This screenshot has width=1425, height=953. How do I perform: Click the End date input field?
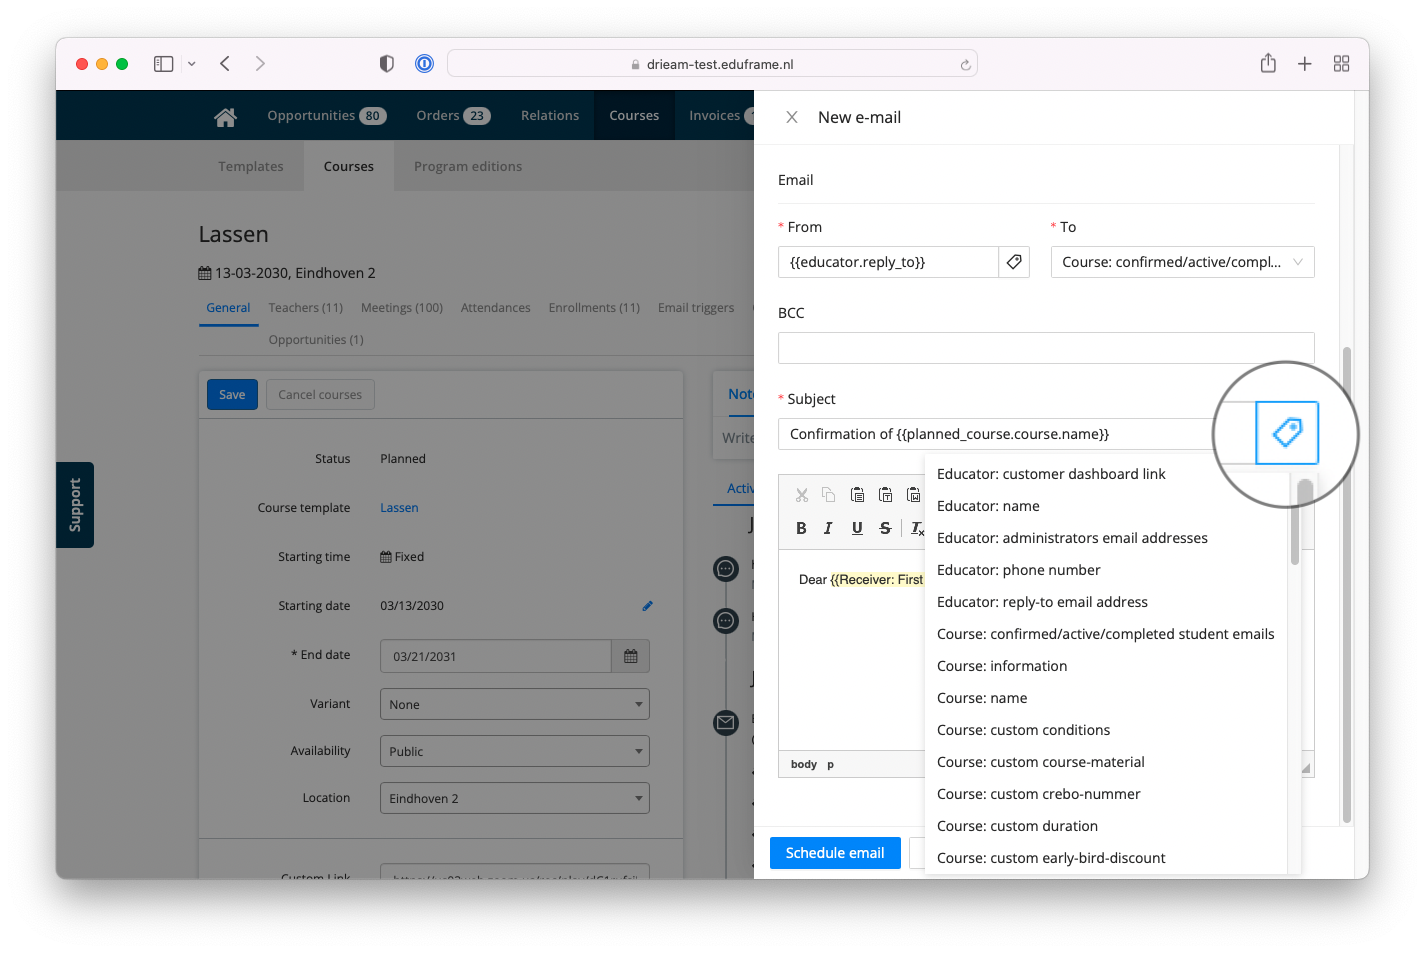click(496, 656)
